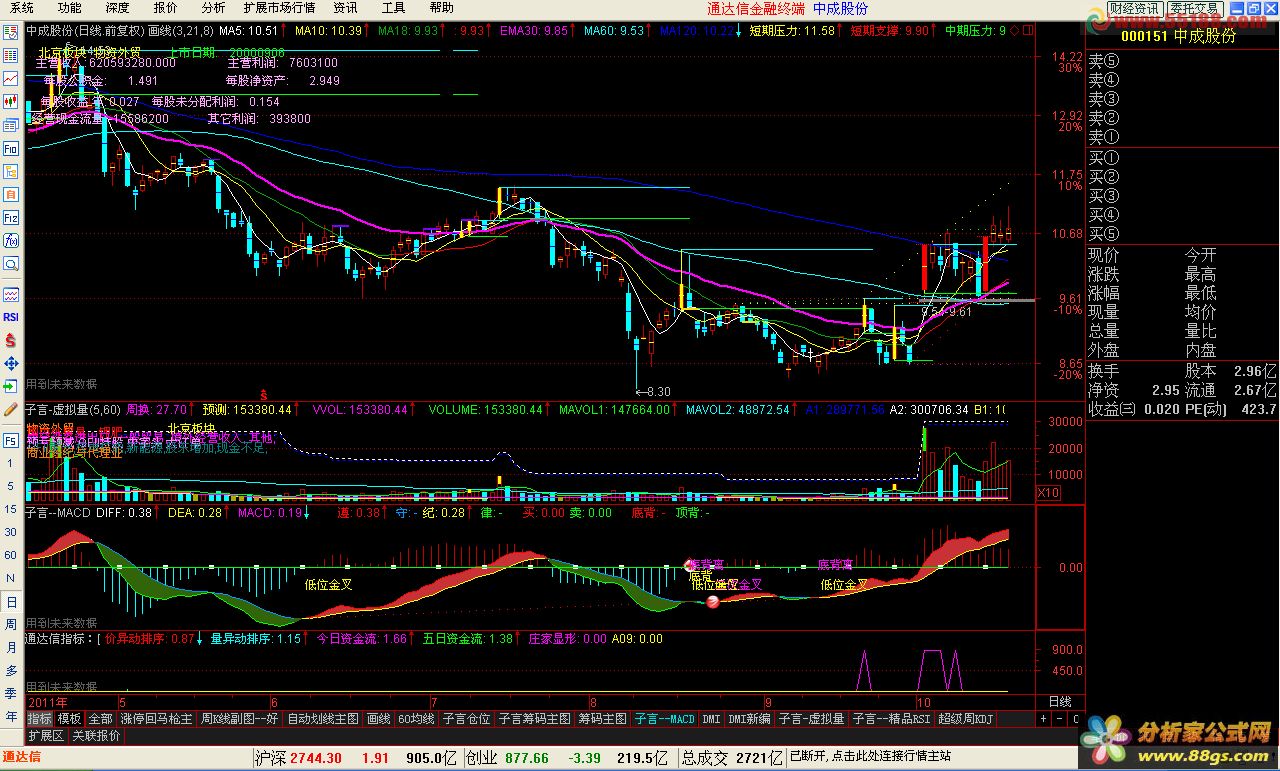Select the 周 weekly period
Viewport: 1280px width, 771px height.
11,624
